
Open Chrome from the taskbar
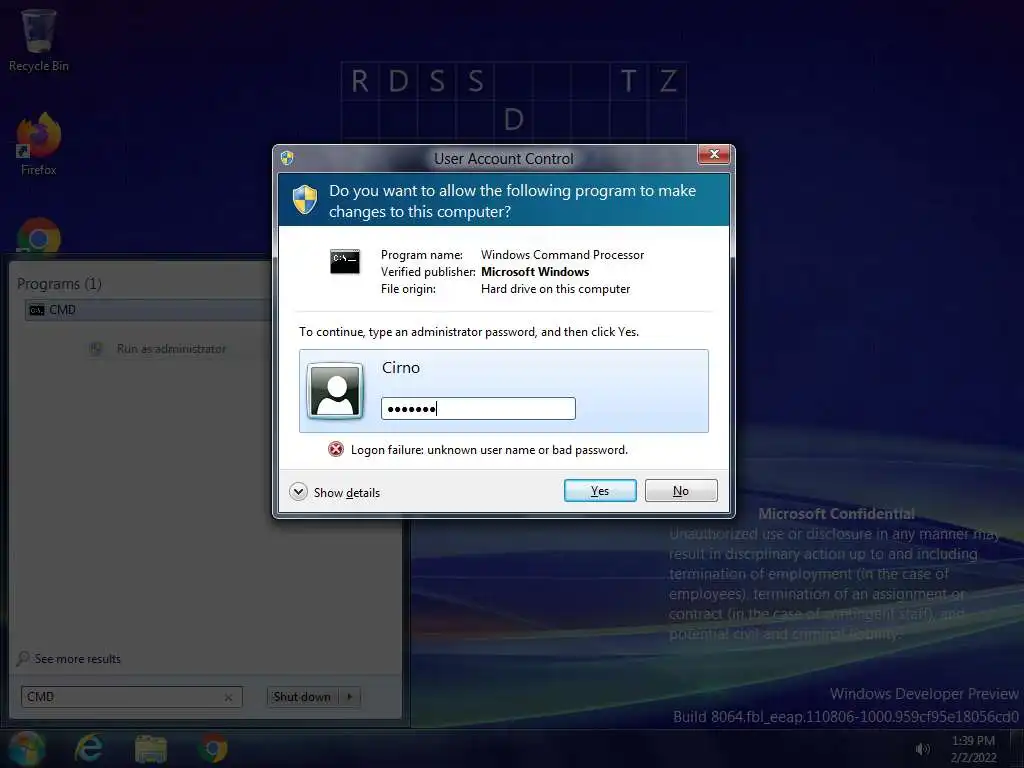coord(213,748)
